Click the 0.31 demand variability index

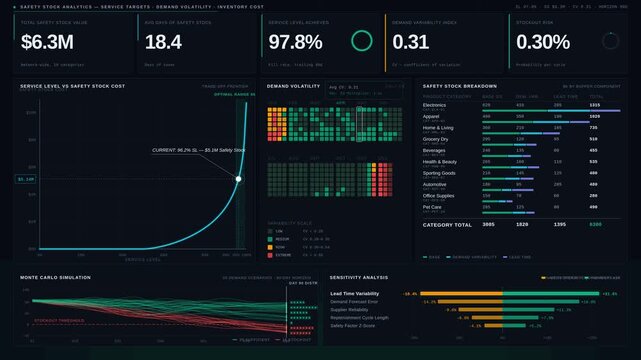click(x=410, y=42)
